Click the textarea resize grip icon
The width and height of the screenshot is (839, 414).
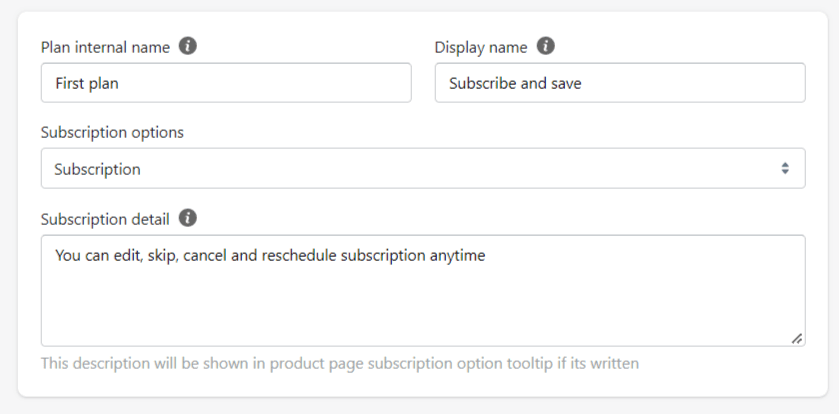pyautogui.click(x=796, y=338)
